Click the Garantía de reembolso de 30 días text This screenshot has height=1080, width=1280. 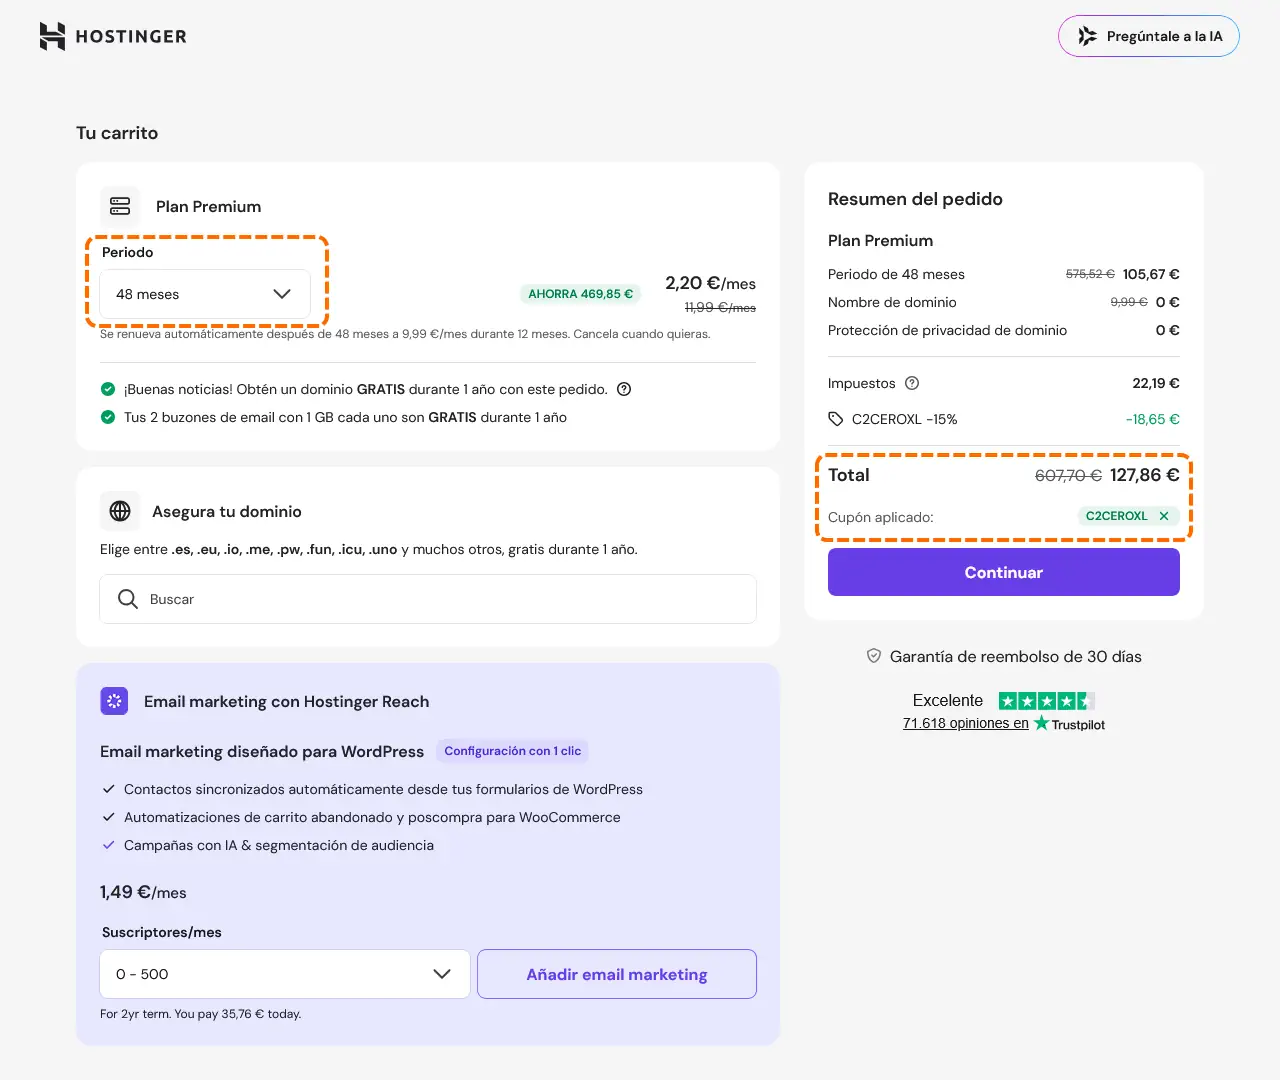pos(1016,656)
